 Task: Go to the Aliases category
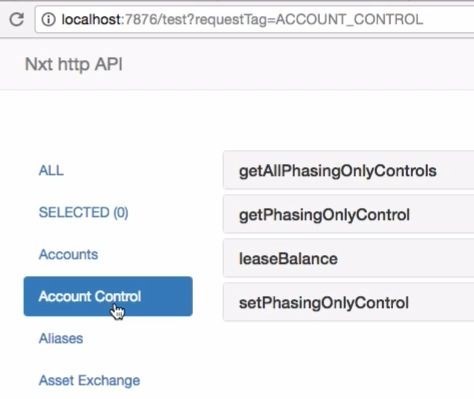coord(61,338)
